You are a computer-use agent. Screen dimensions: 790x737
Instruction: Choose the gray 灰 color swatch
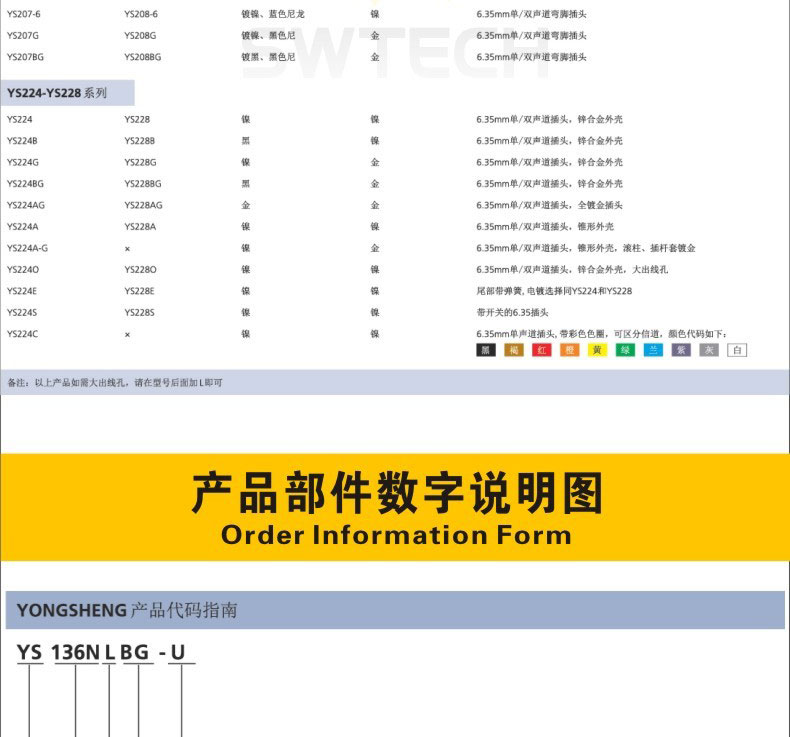[709, 350]
